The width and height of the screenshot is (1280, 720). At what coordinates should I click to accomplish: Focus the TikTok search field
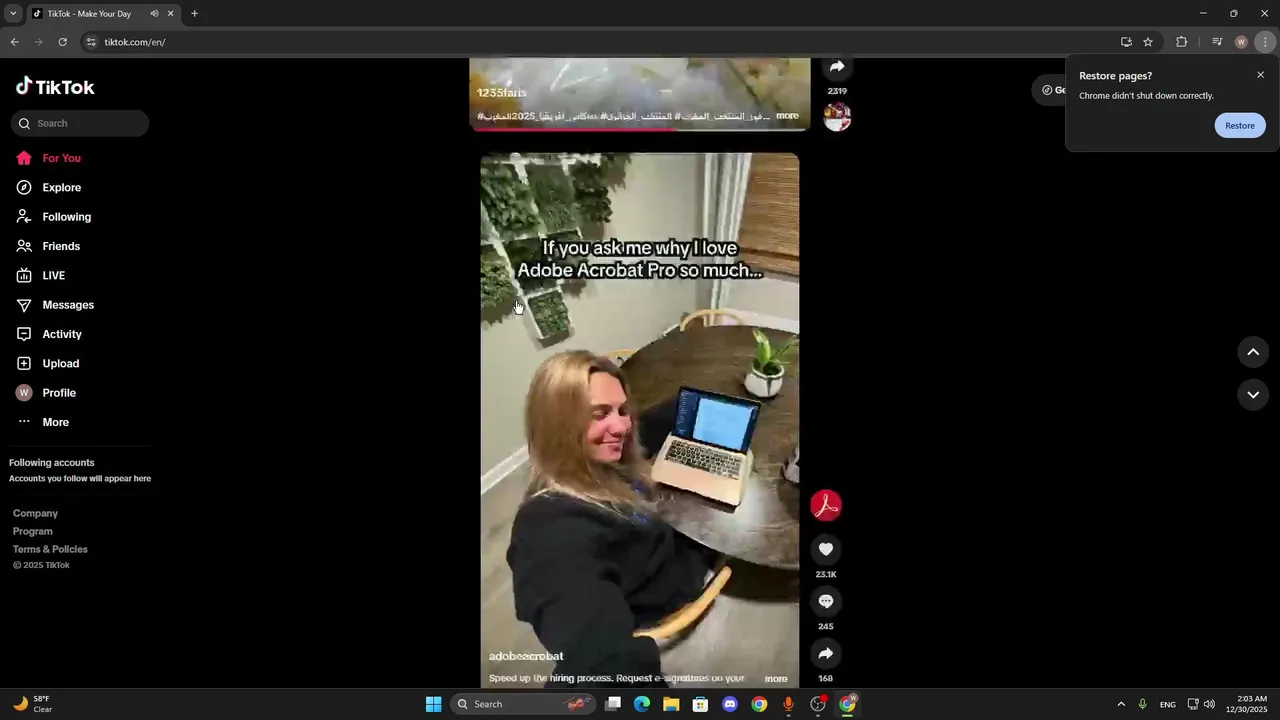[x=80, y=123]
